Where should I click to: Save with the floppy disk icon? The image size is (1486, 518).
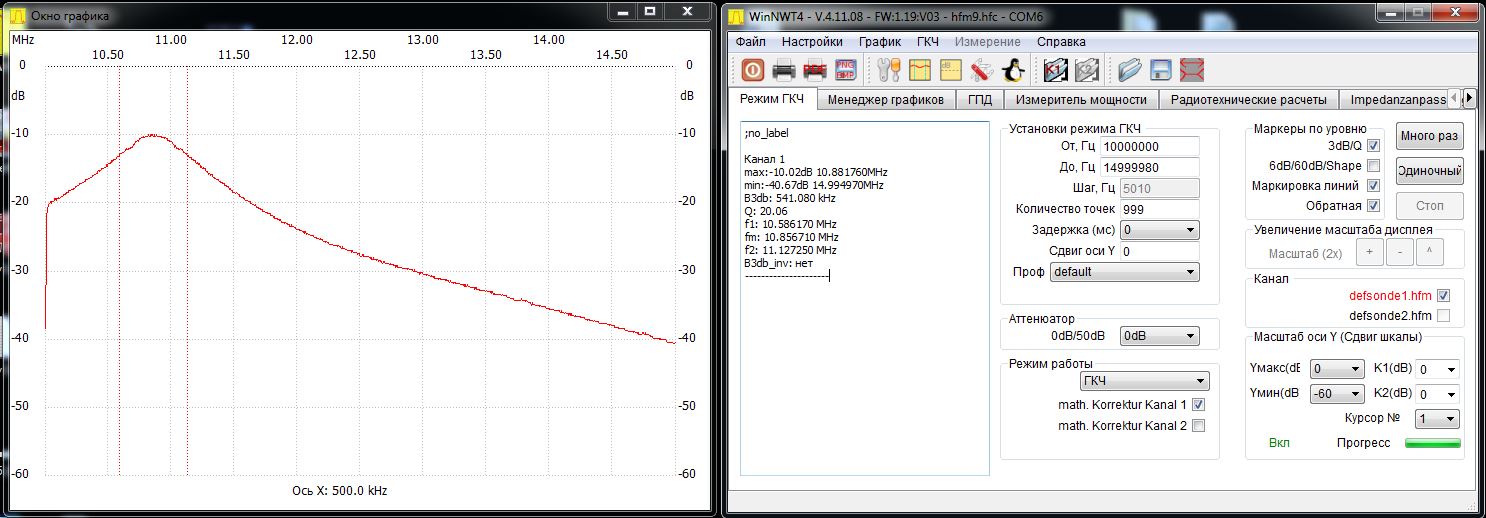pos(1160,70)
